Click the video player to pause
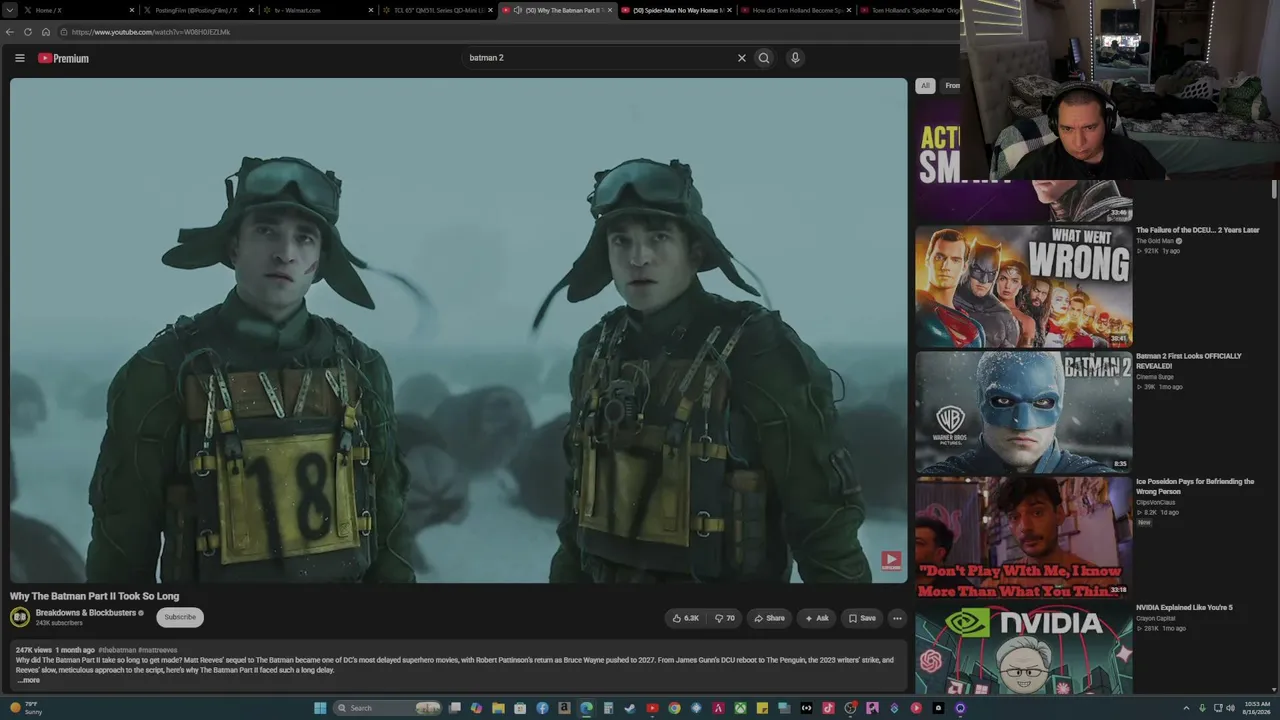Image resolution: width=1280 pixels, height=720 pixels. (459, 330)
